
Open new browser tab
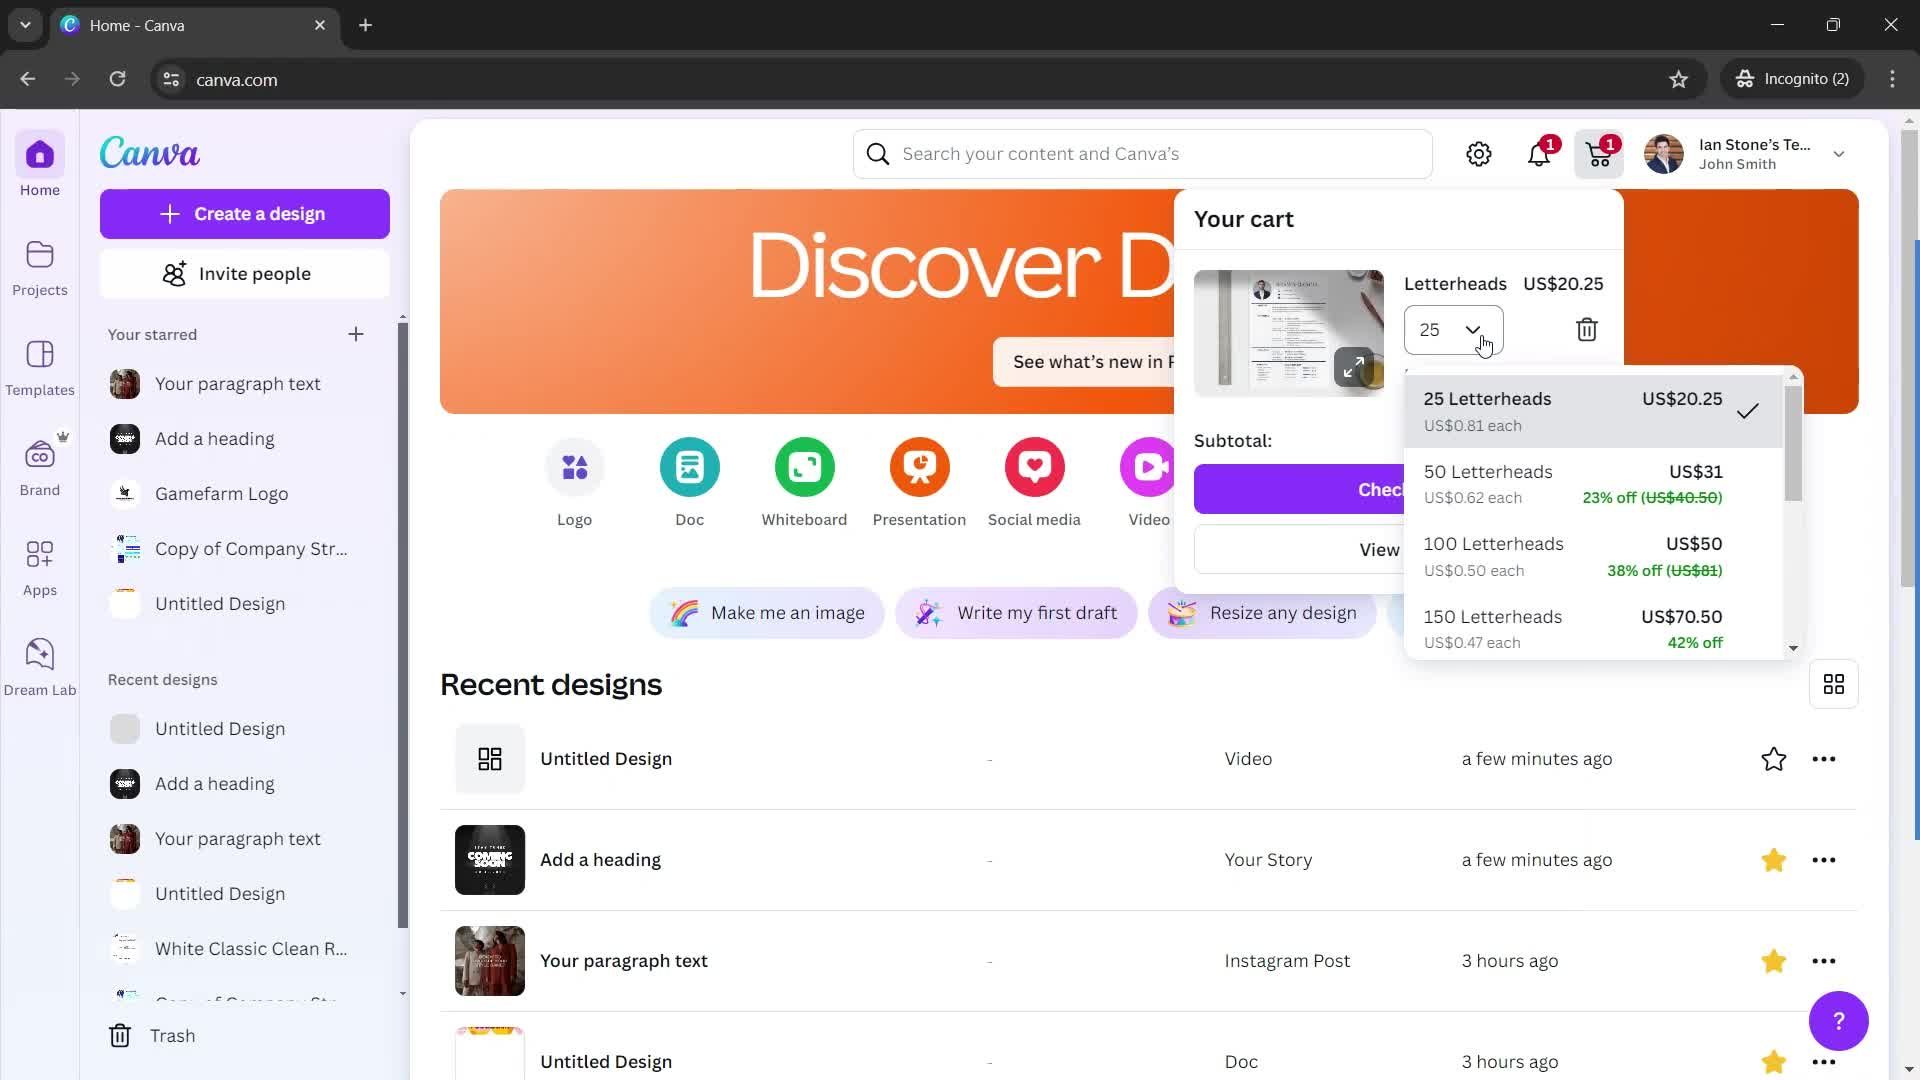366,25
